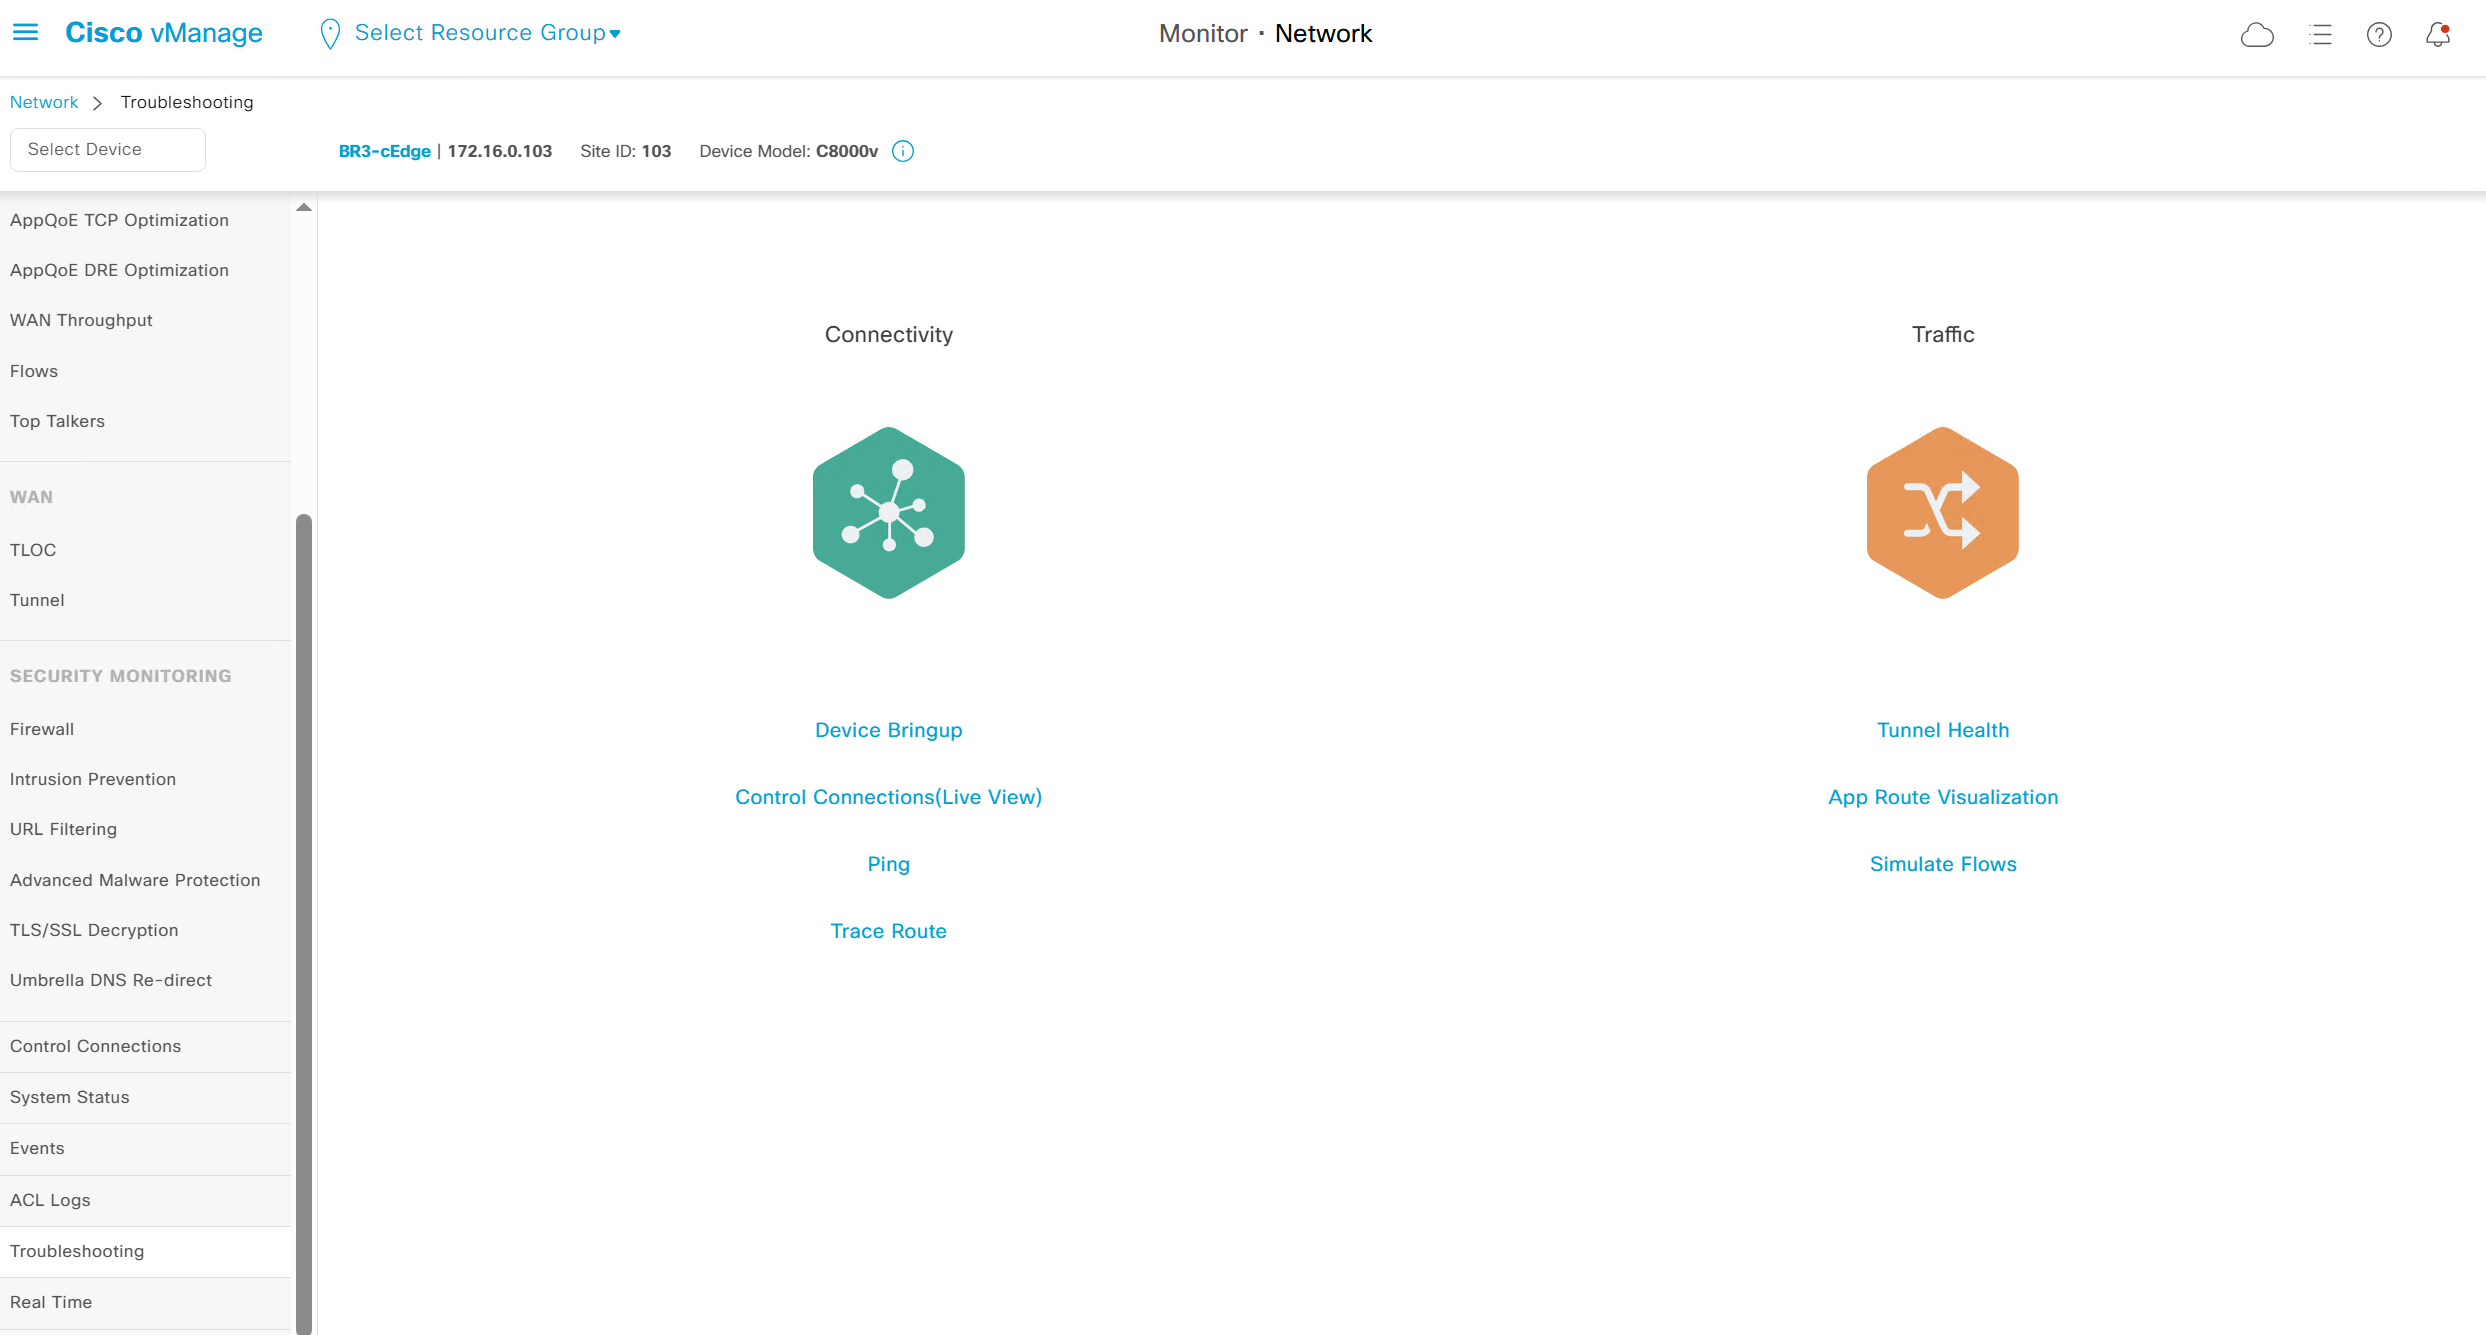
Task: Click the cloud status icon
Action: click(2257, 35)
